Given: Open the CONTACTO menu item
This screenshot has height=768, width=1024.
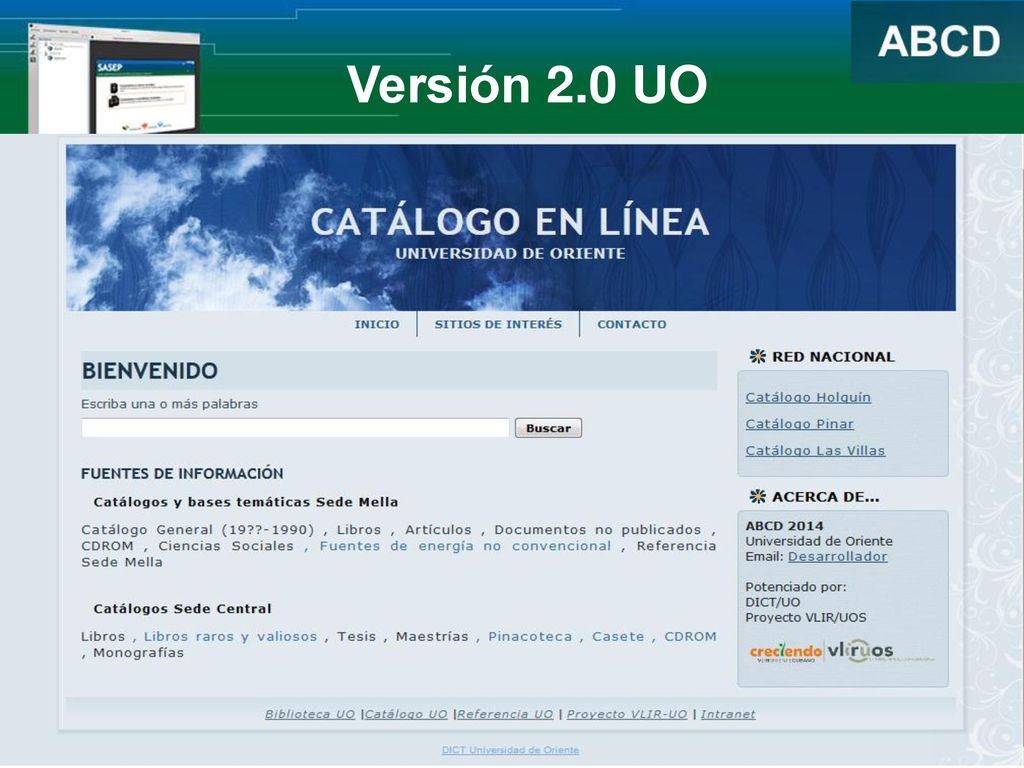Looking at the screenshot, I should (632, 325).
